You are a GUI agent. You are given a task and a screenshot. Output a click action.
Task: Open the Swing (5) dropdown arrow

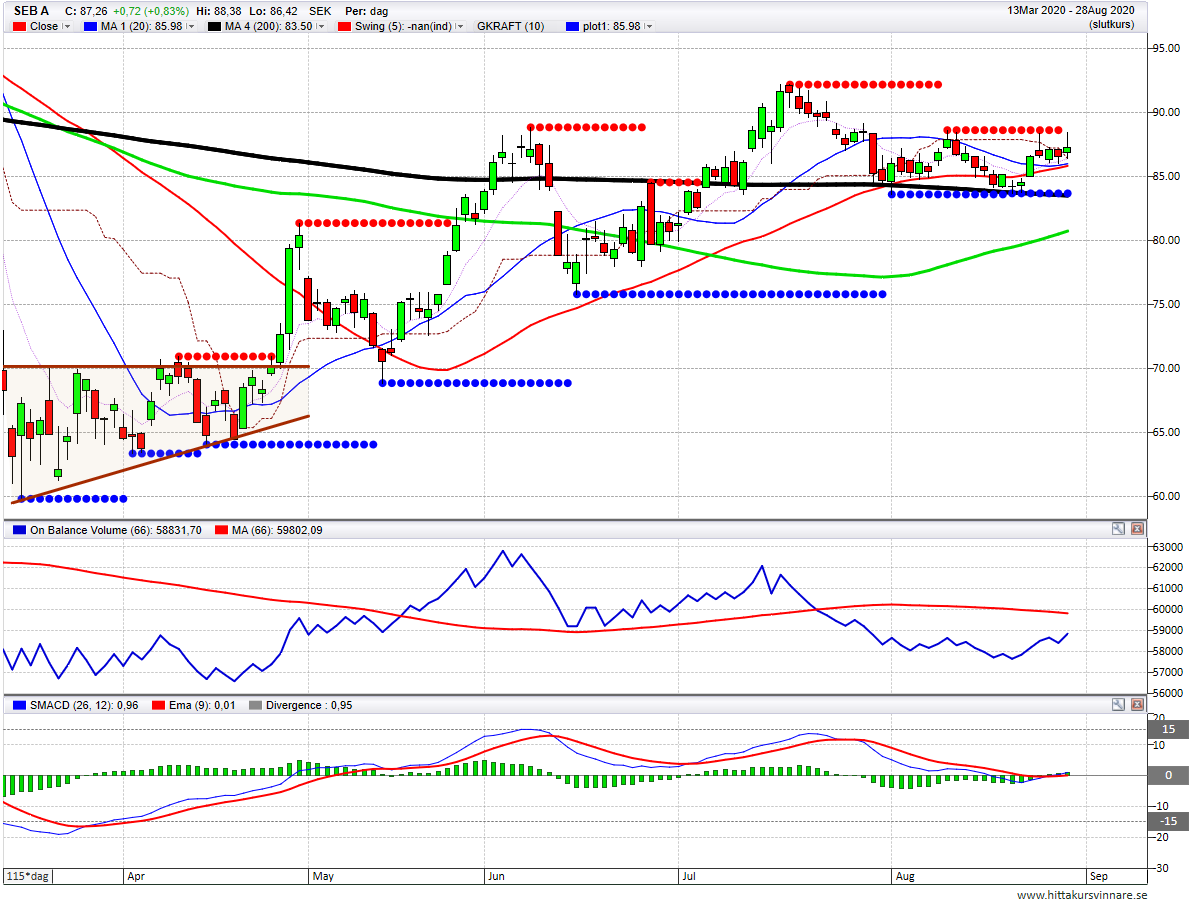click(460, 26)
